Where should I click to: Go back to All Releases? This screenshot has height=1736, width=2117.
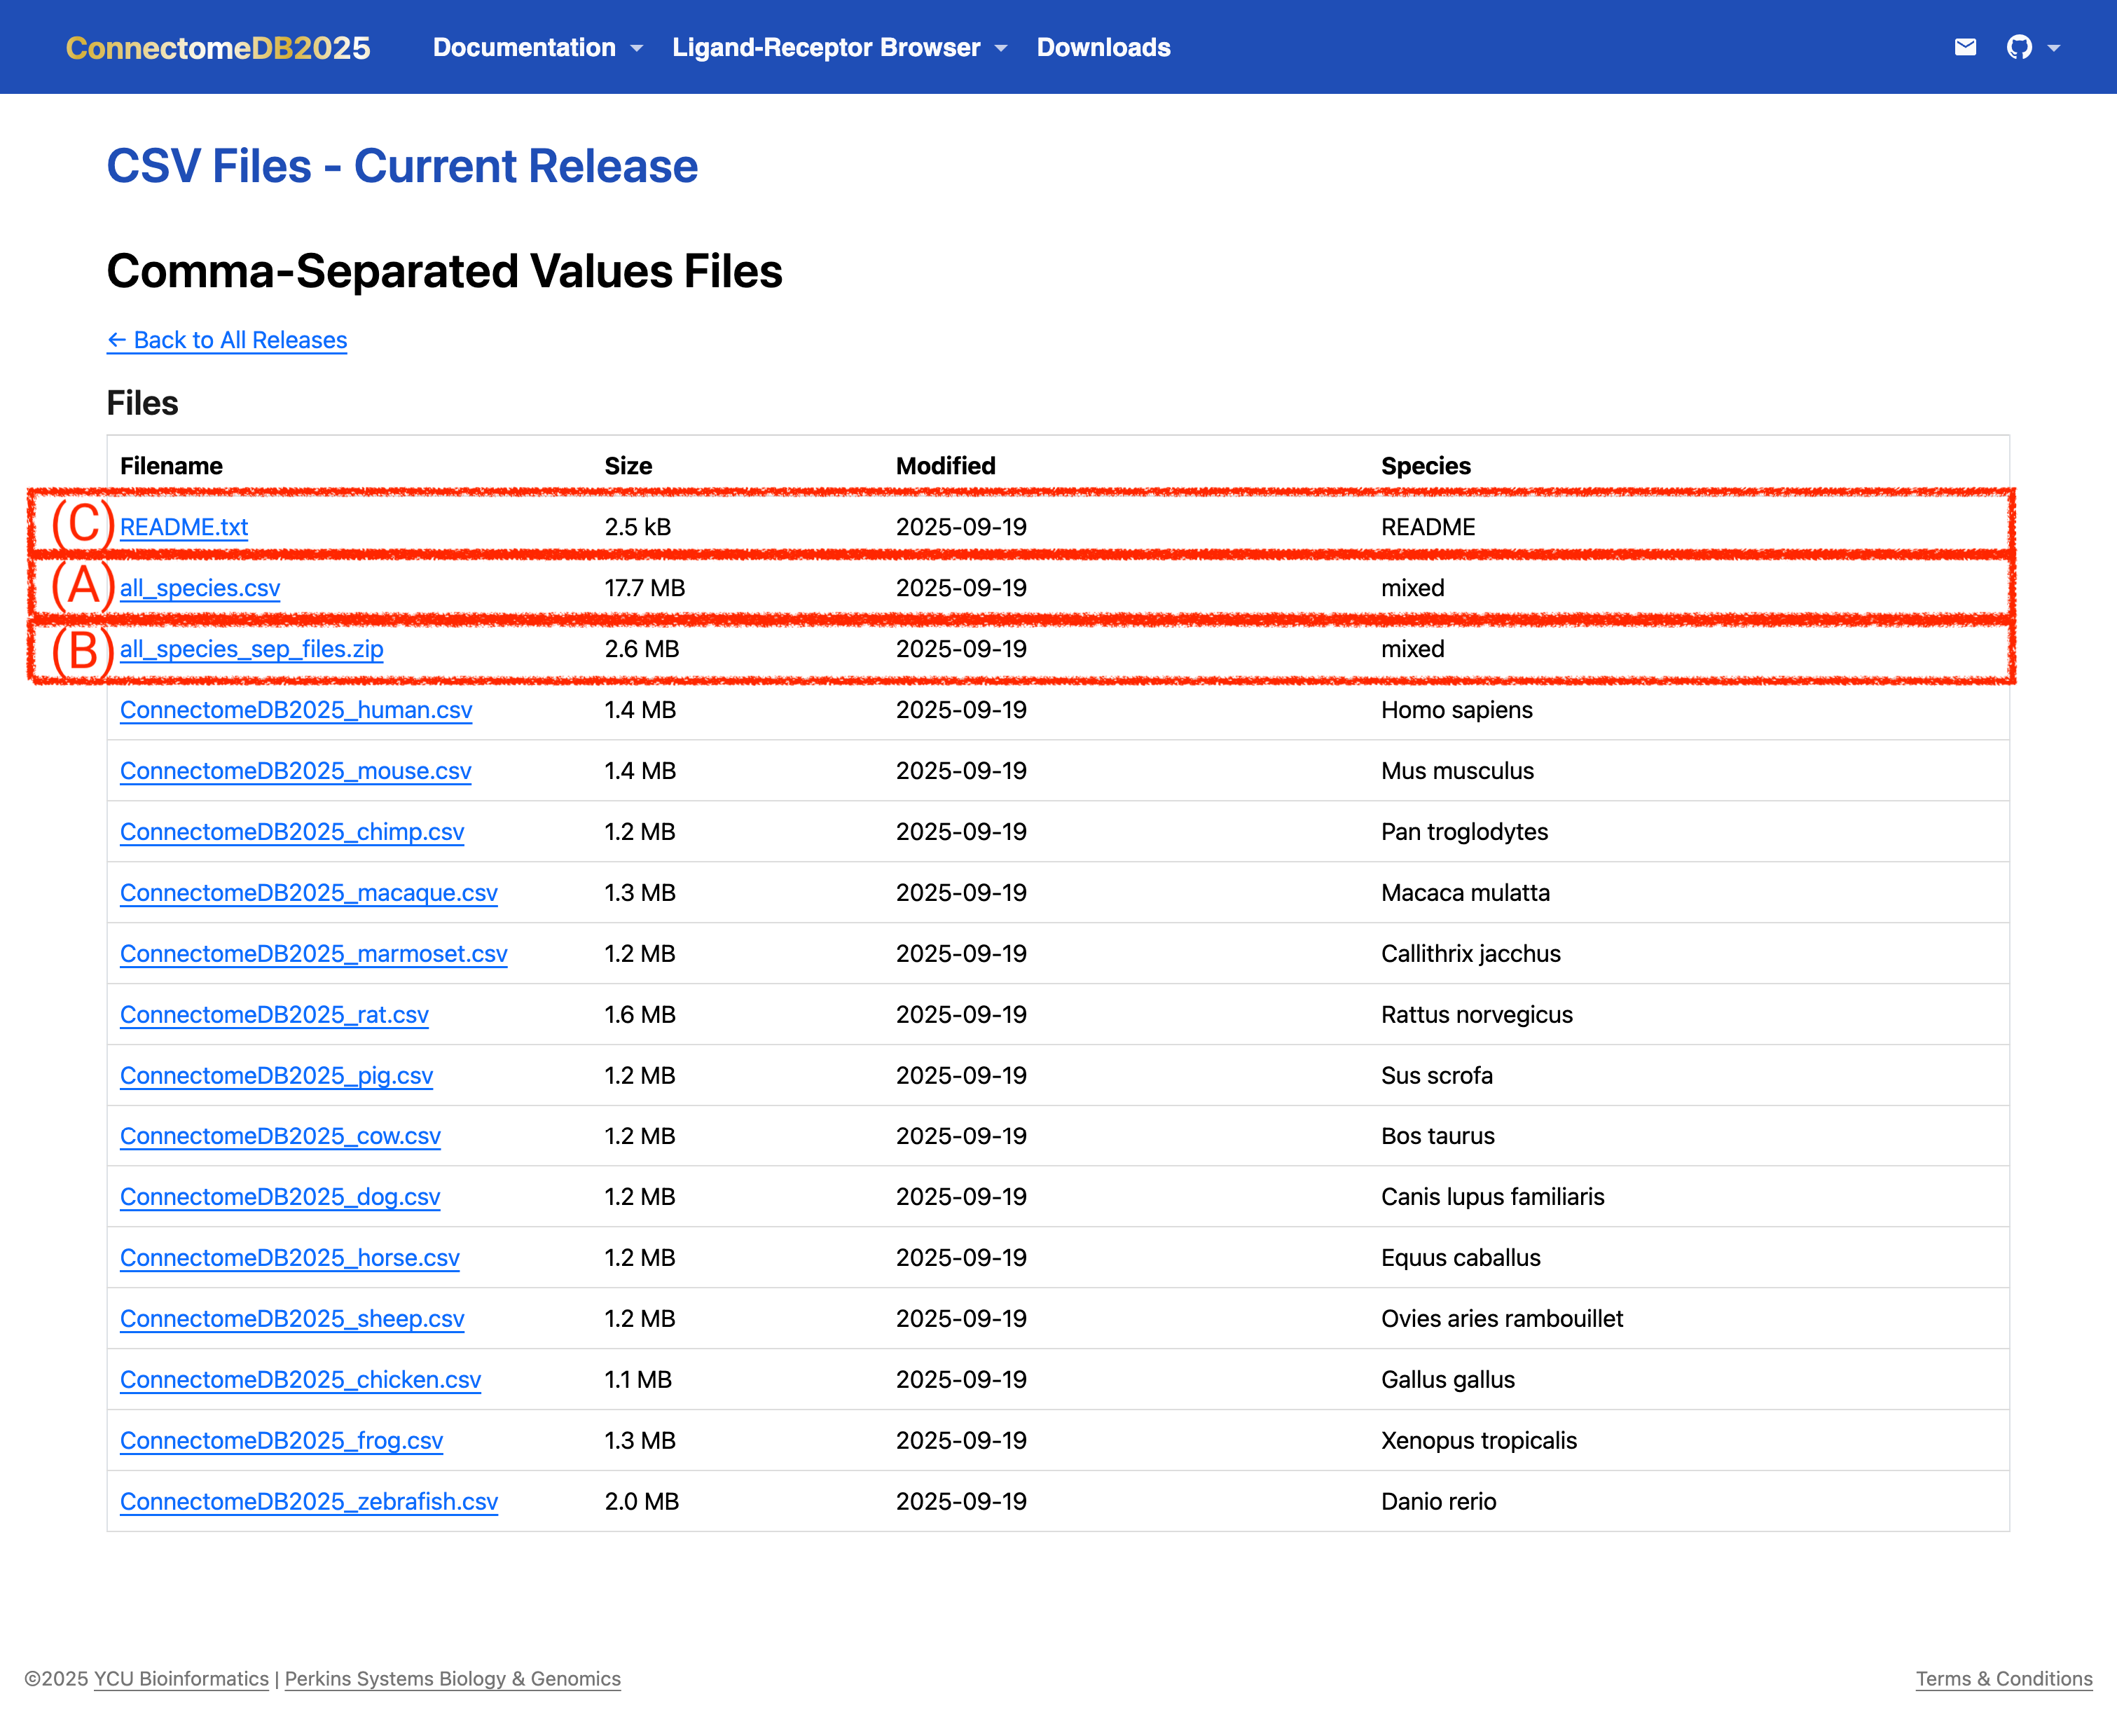coord(227,340)
